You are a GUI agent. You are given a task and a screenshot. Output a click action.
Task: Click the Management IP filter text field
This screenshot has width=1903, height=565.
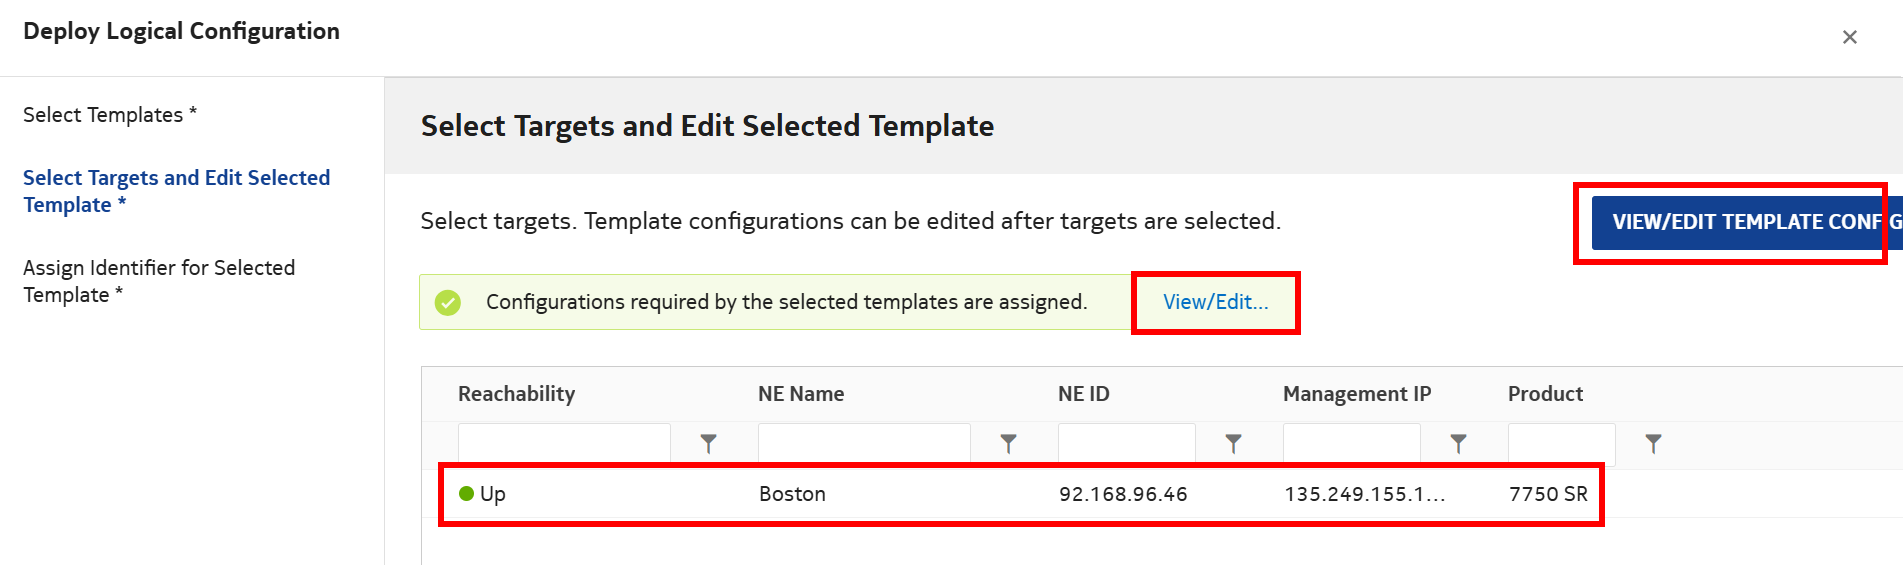1351,443
